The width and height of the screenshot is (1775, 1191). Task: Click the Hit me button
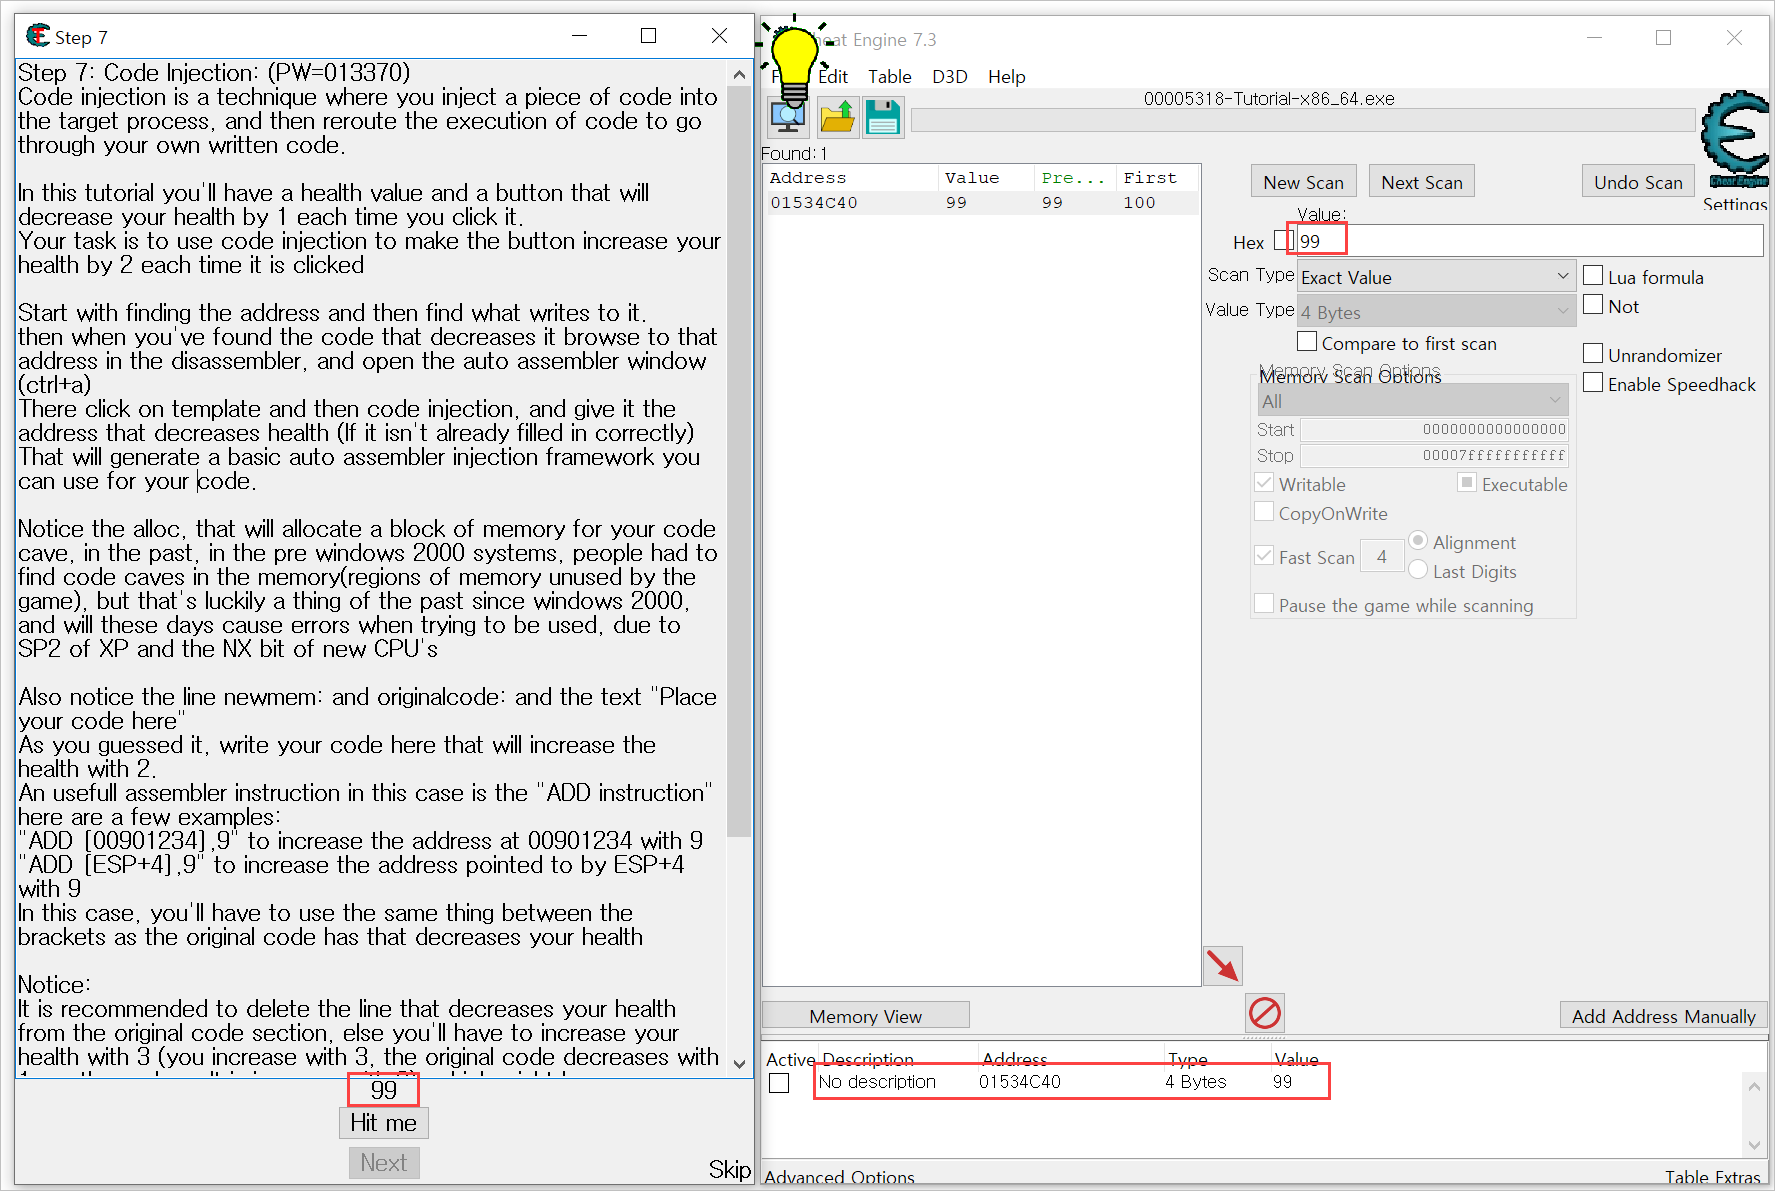click(383, 1123)
